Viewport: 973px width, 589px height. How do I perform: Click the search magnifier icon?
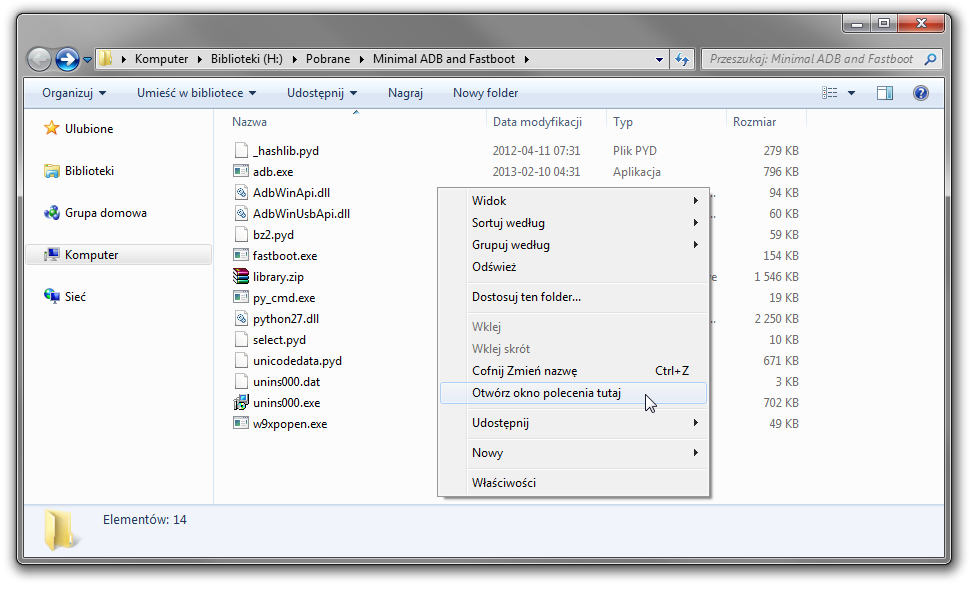coord(930,59)
